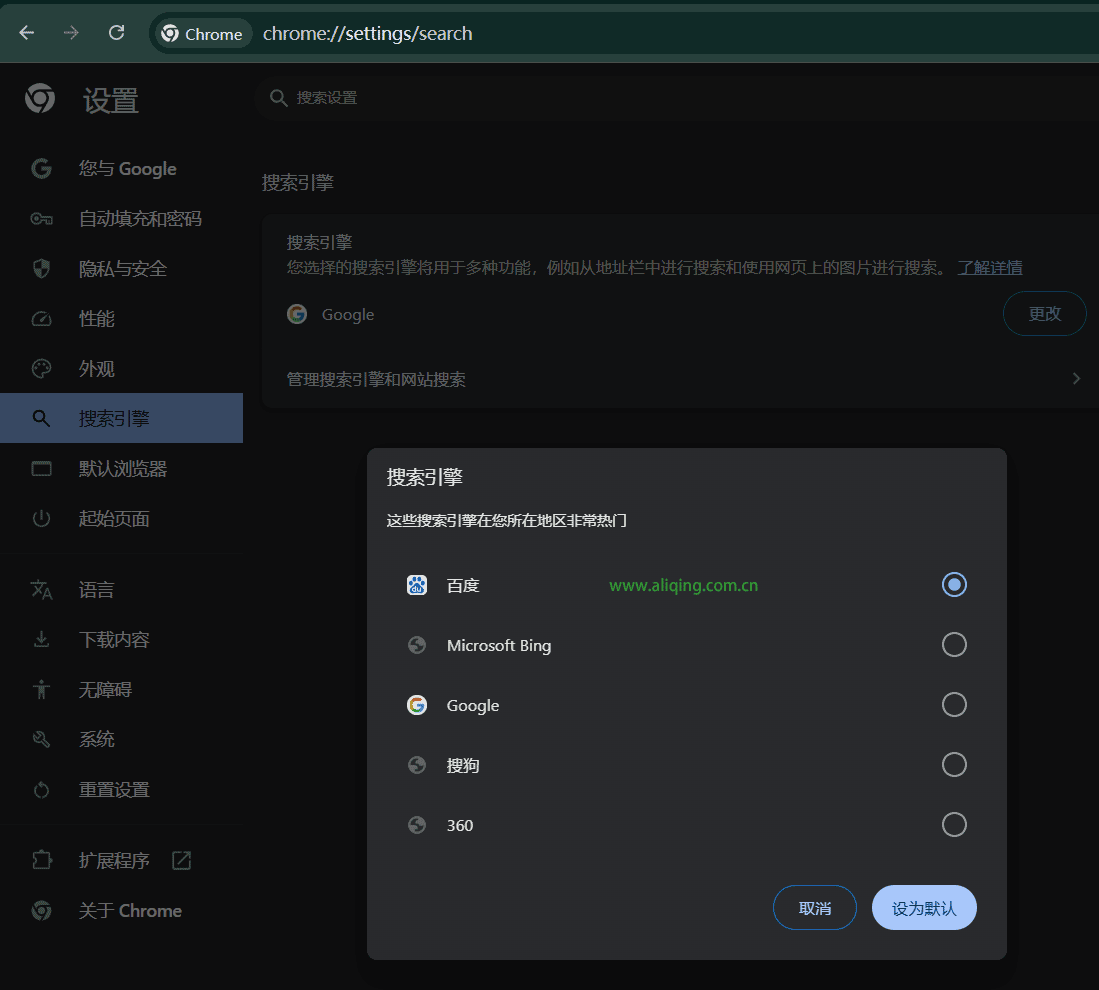Confirm with the 设为默认 button
Viewport: 1099px width, 990px height.
tap(923, 907)
